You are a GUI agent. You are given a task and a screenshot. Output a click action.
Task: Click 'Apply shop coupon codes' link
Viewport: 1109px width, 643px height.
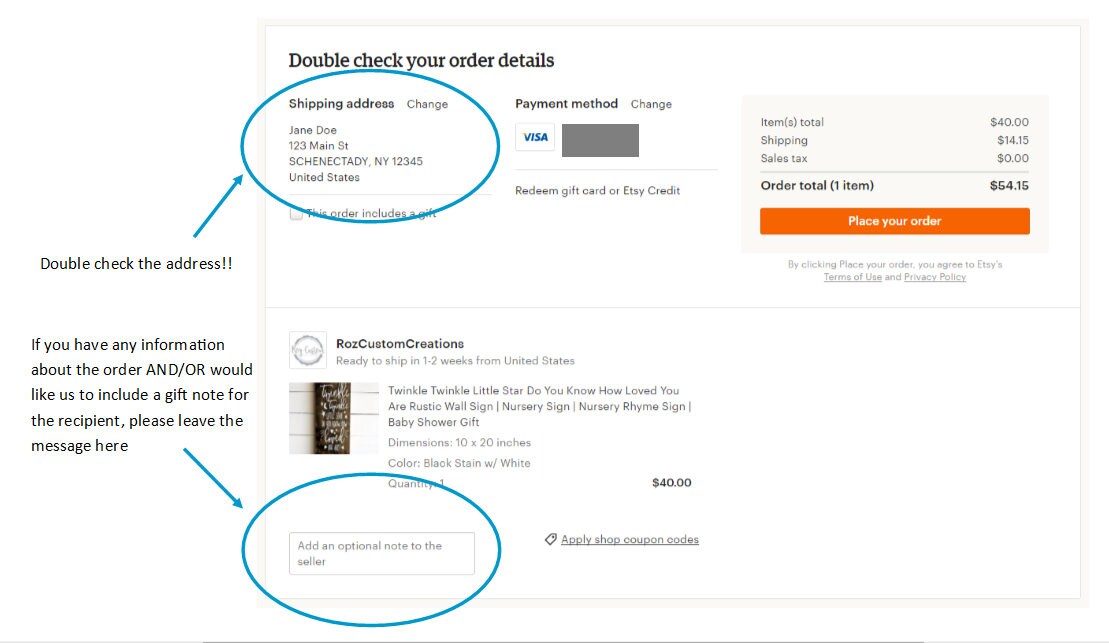coord(629,540)
